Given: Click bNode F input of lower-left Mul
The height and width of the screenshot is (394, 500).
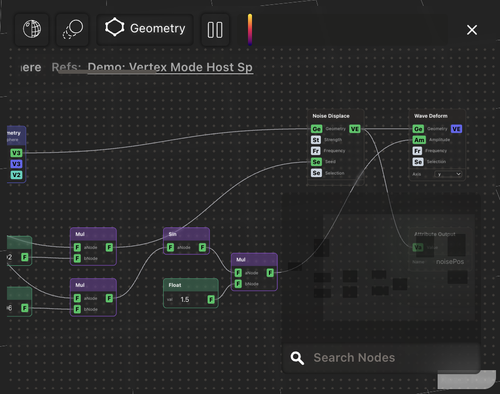Looking at the screenshot, I should pos(77,309).
